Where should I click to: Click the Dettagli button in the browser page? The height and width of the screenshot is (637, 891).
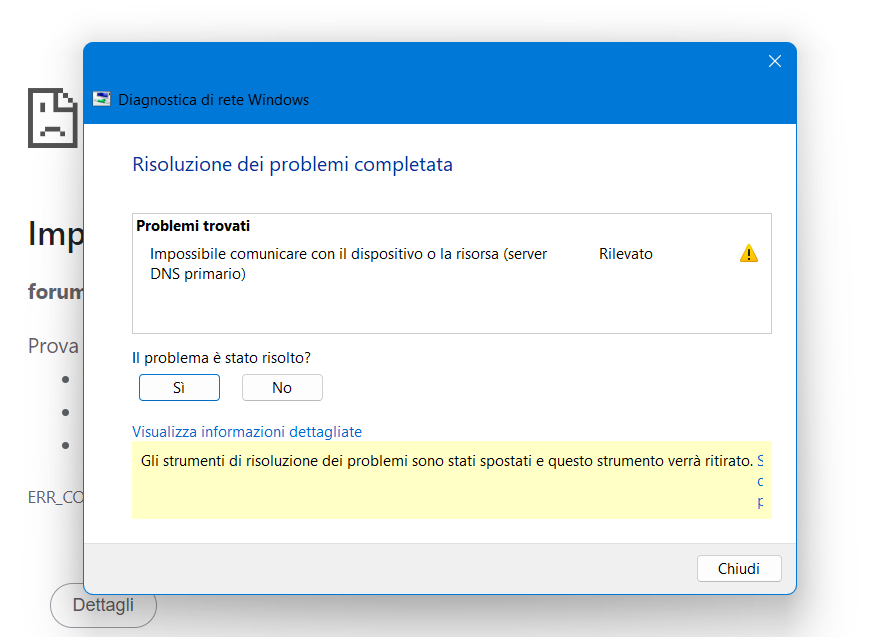103,605
